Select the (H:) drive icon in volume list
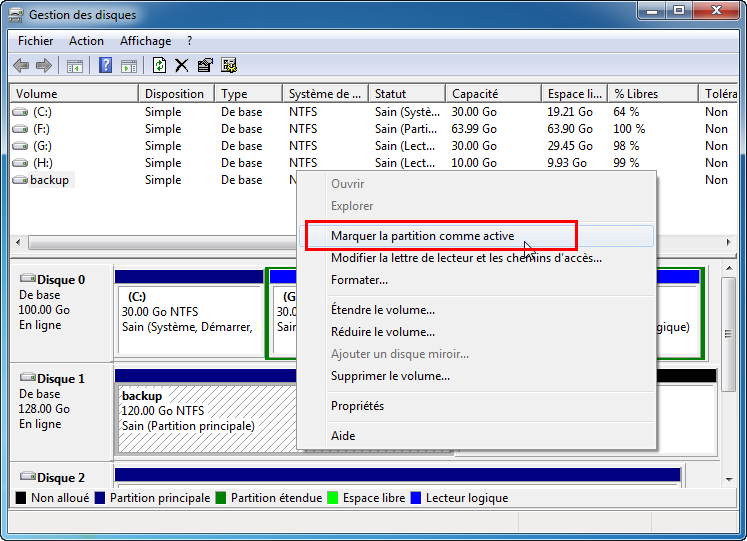Viewport: 747px width, 541px height. (x=20, y=163)
